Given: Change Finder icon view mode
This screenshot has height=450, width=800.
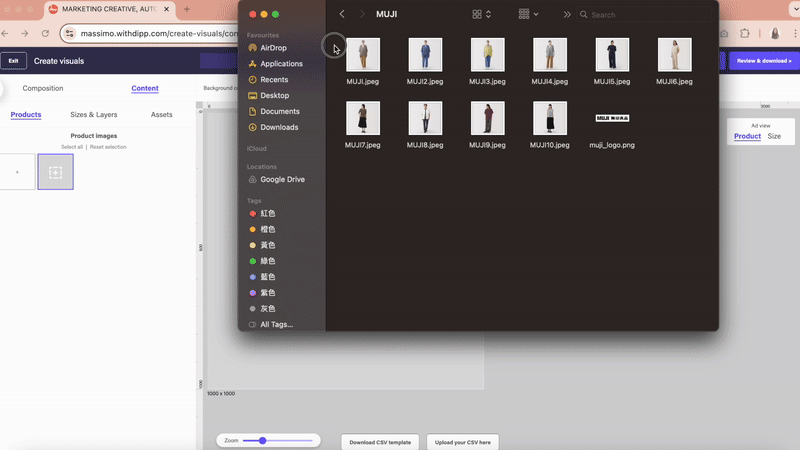Looking at the screenshot, I should point(482,14).
